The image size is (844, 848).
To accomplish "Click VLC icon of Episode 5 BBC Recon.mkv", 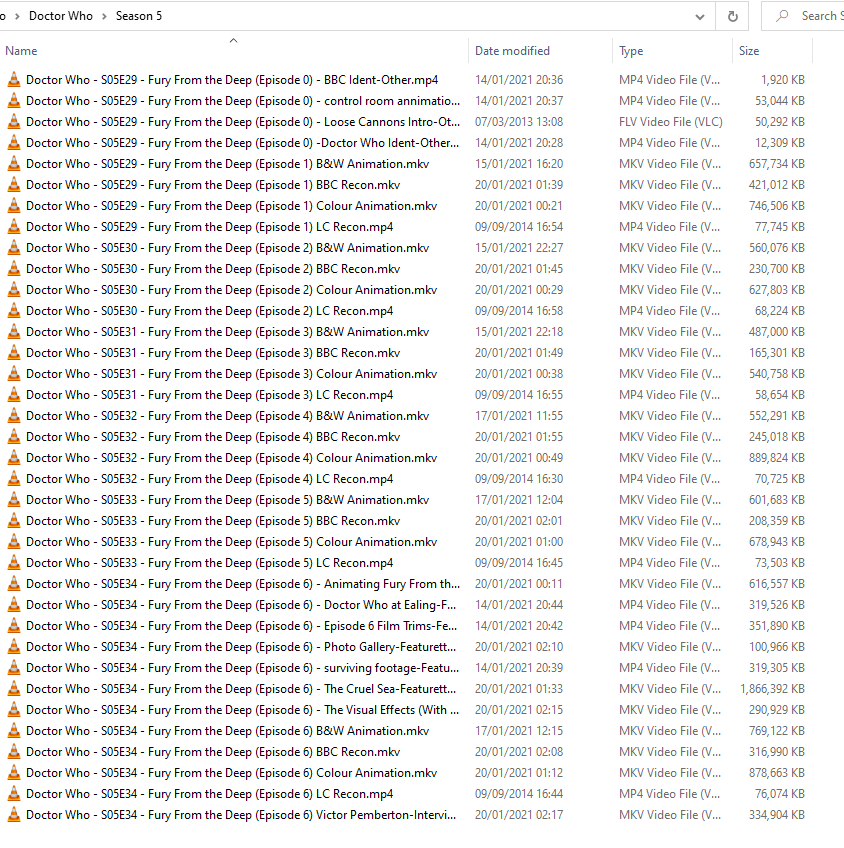I will click(x=14, y=521).
